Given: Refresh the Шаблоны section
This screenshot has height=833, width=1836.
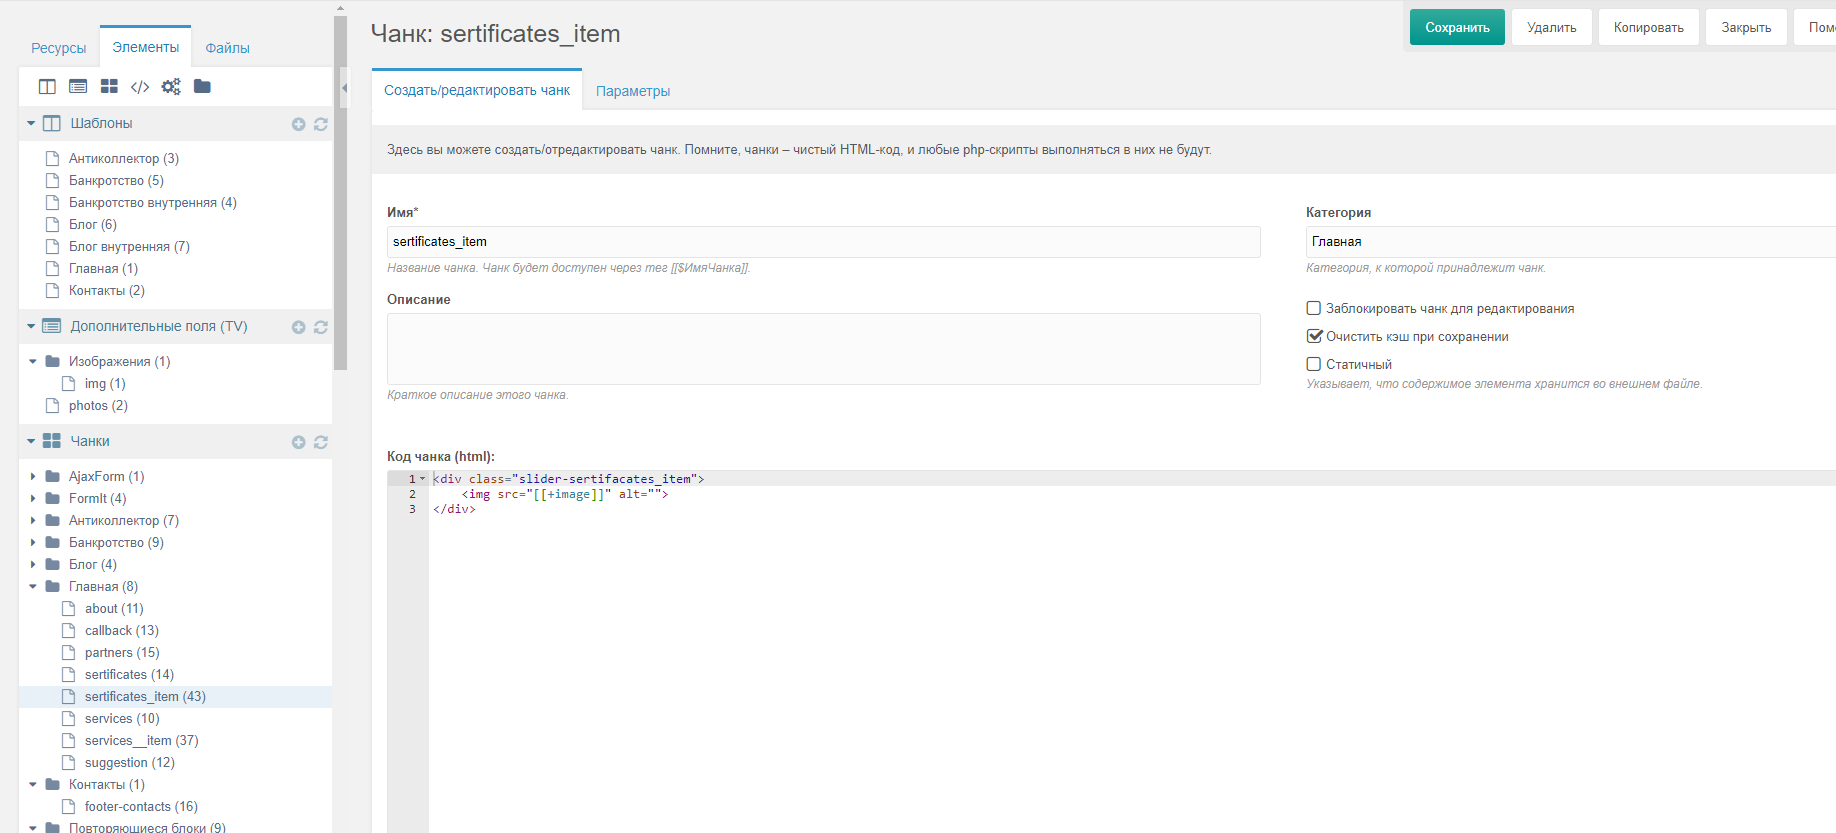Looking at the screenshot, I should tap(321, 124).
